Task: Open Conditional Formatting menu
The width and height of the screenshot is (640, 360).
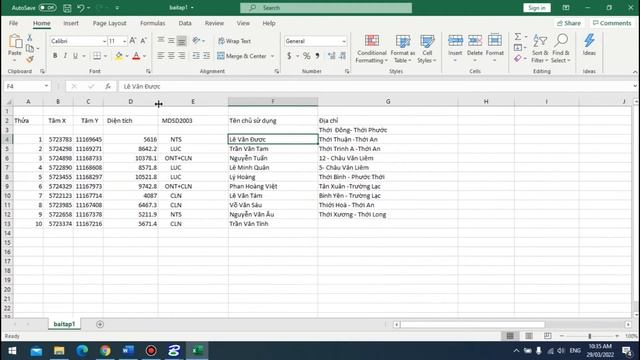Action: pyautogui.click(x=371, y=49)
